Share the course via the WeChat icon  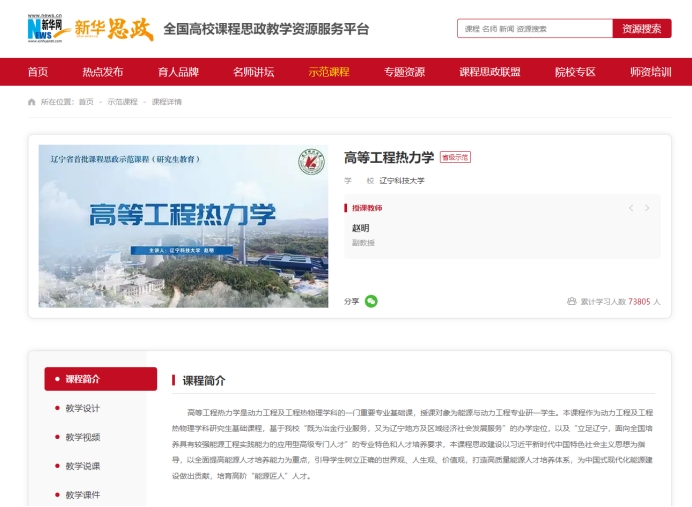[x=371, y=300]
